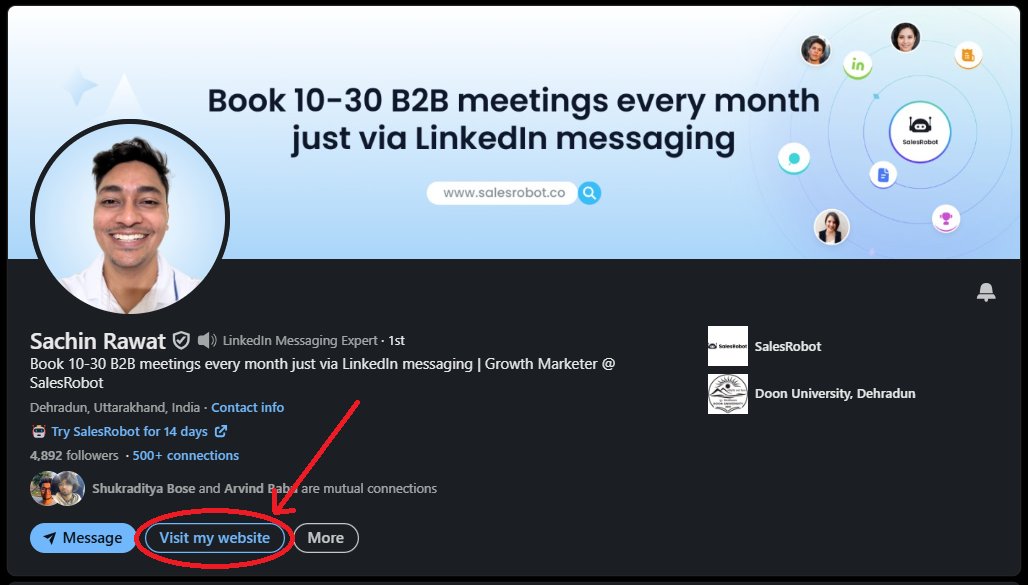This screenshot has height=585, width=1028.
Task: Open notifications via the bell icon
Action: [986, 291]
